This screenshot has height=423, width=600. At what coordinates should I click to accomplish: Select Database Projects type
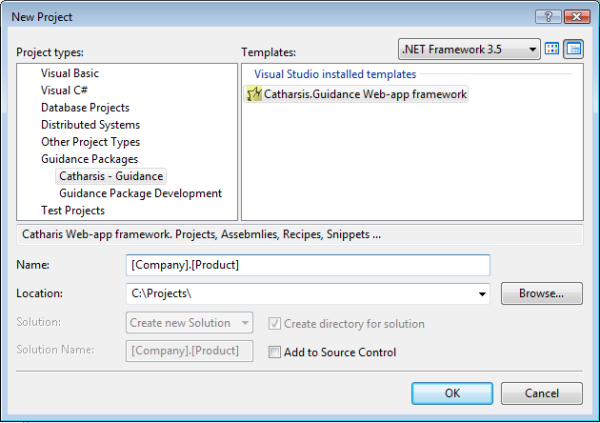click(x=85, y=108)
